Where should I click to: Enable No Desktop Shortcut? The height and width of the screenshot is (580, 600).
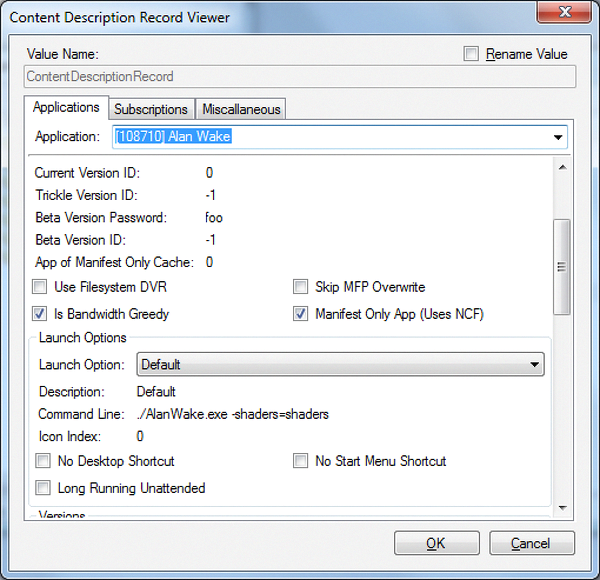click(x=43, y=461)
